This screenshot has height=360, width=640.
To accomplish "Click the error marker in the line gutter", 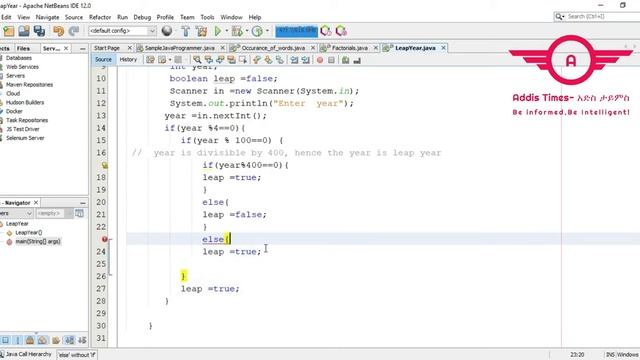I will tap(104, 239).
